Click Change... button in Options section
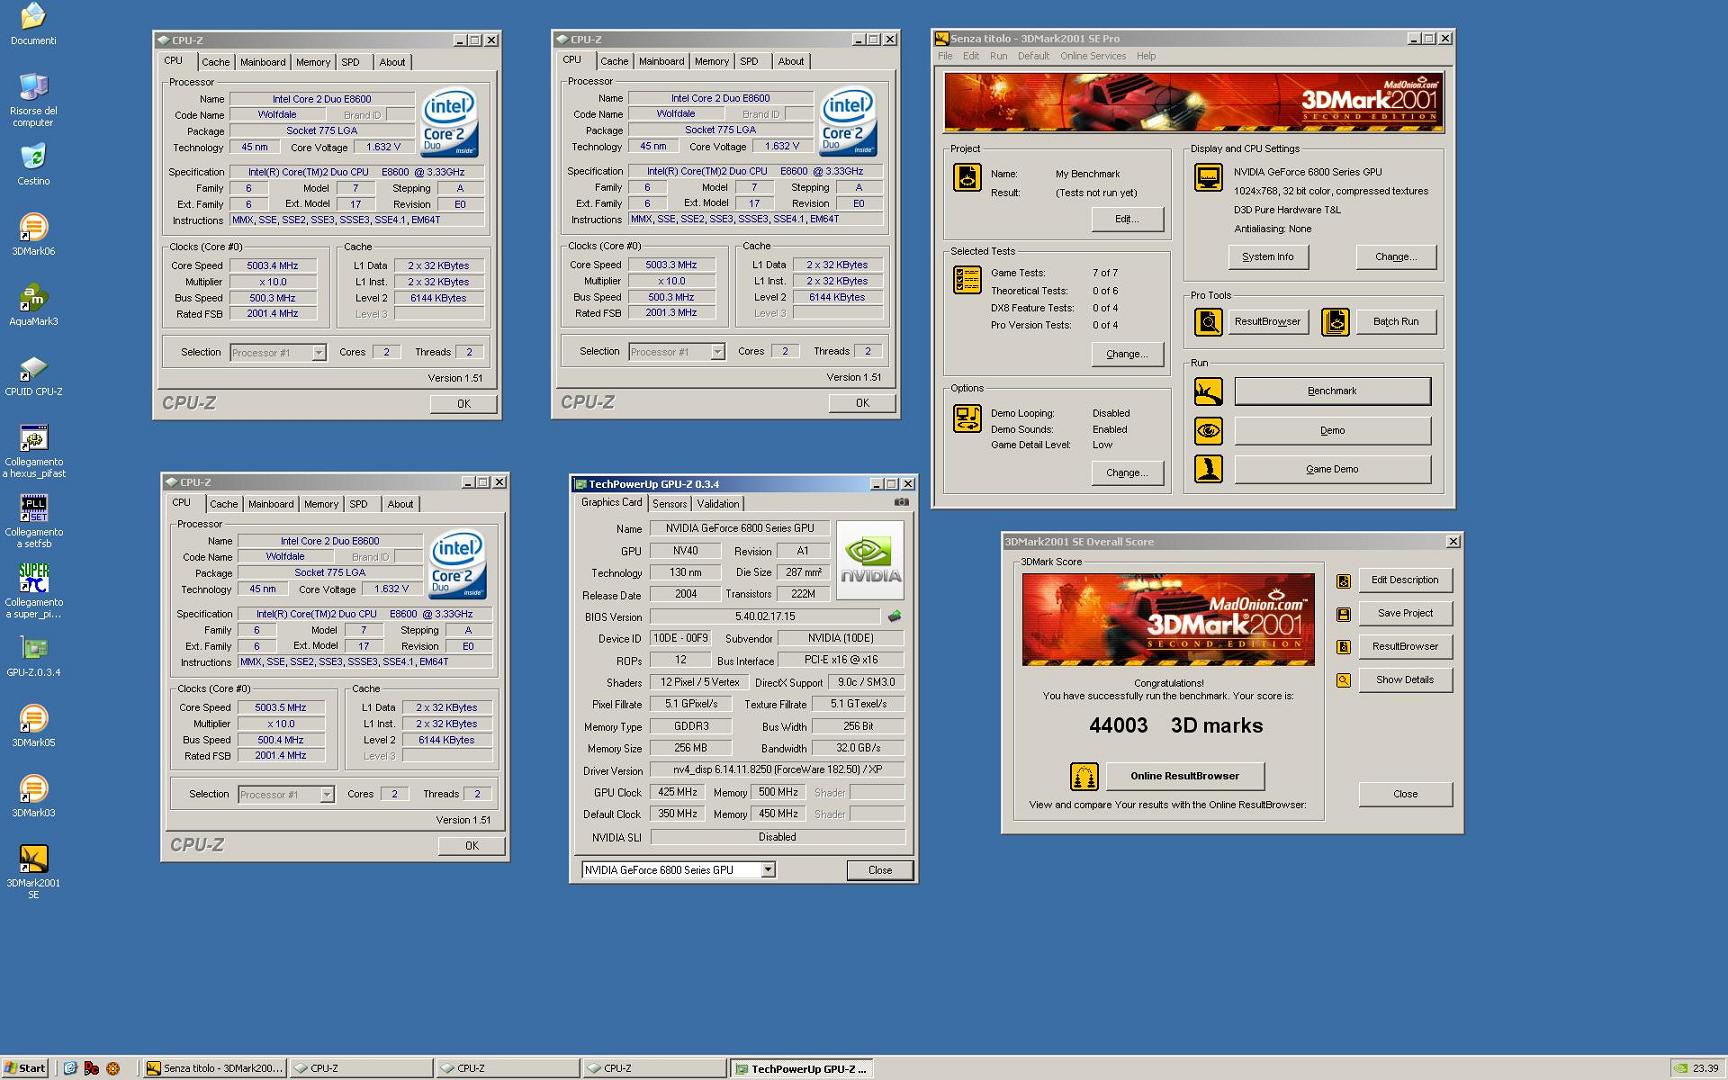The image size is (1728, 1080). [1127, 473]
